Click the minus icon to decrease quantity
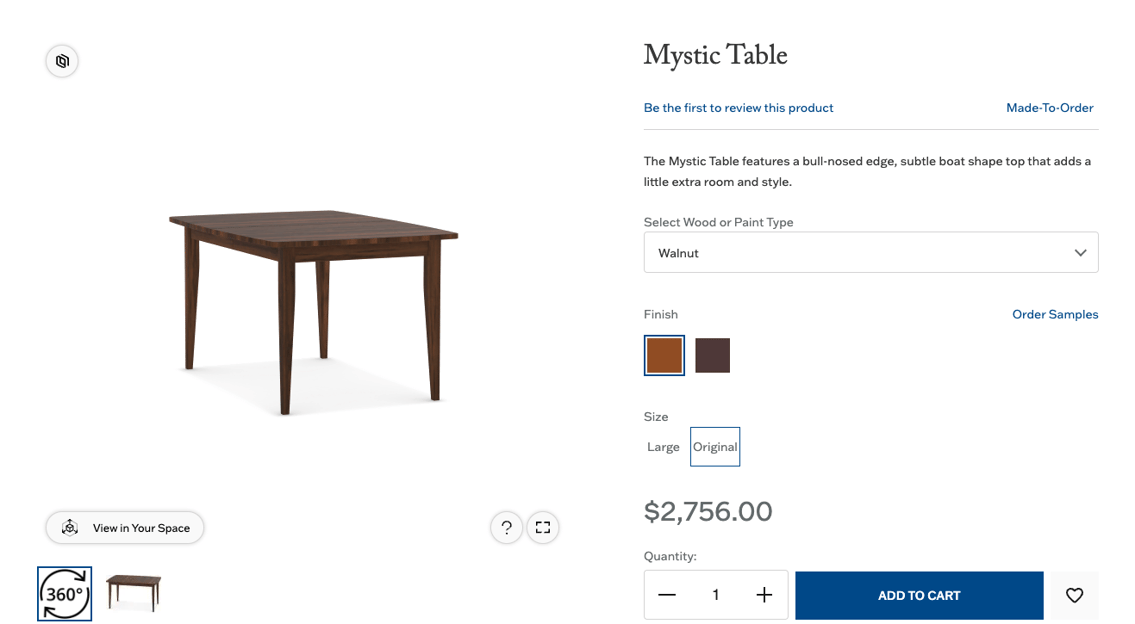The height and width of the screenshot is (624, 1135). 667,594
